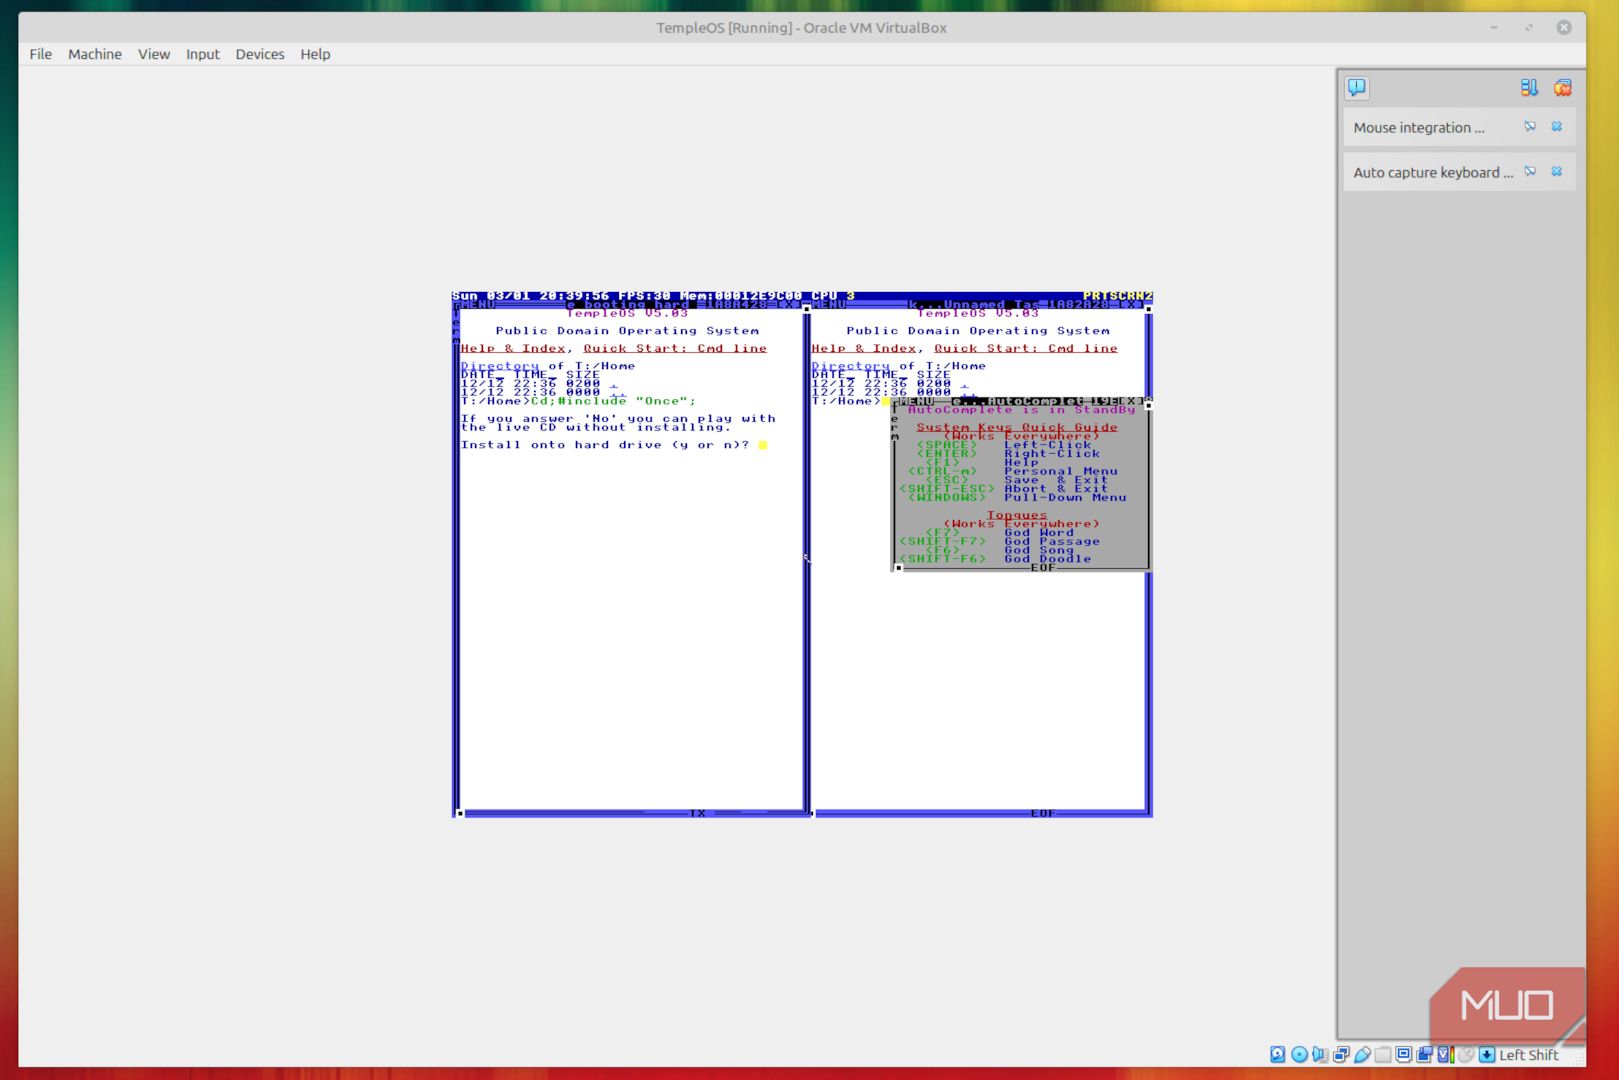Click the optical disc status bar icon
The image size is (1619, 1080).
[1299, 1054]
